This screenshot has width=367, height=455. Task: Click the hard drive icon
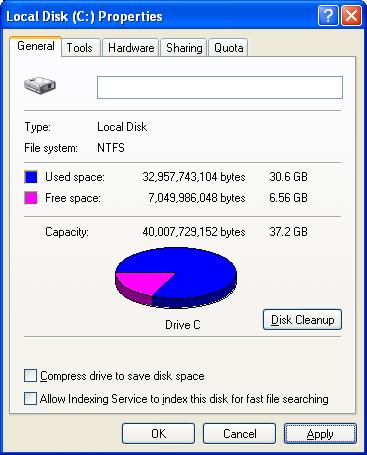coord(40,85)
